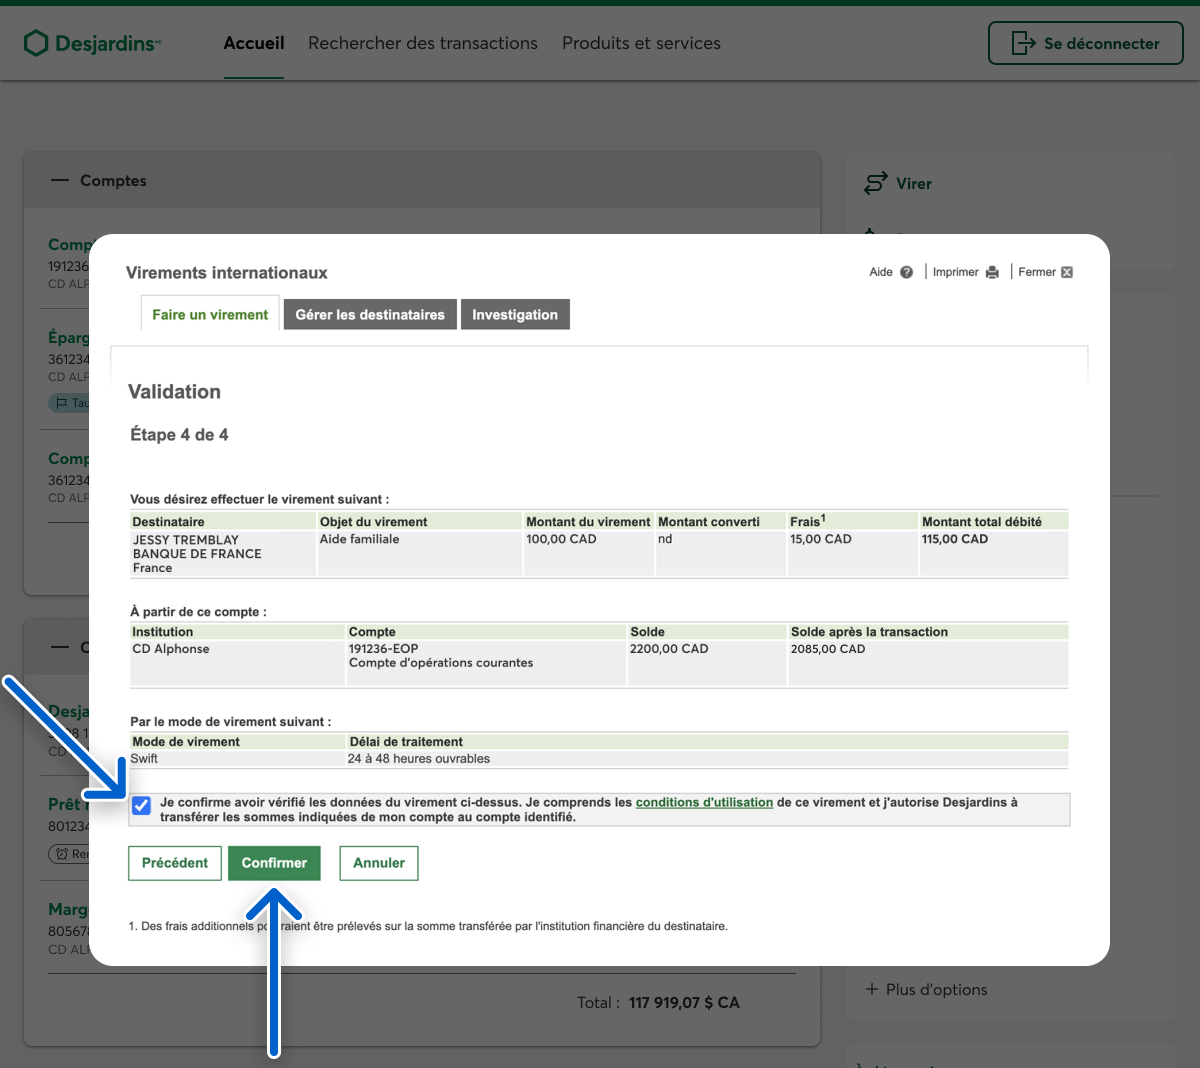Uncheck the transfer confirmation checkbox
1200x1068 pixels.
tap(141, 806)
